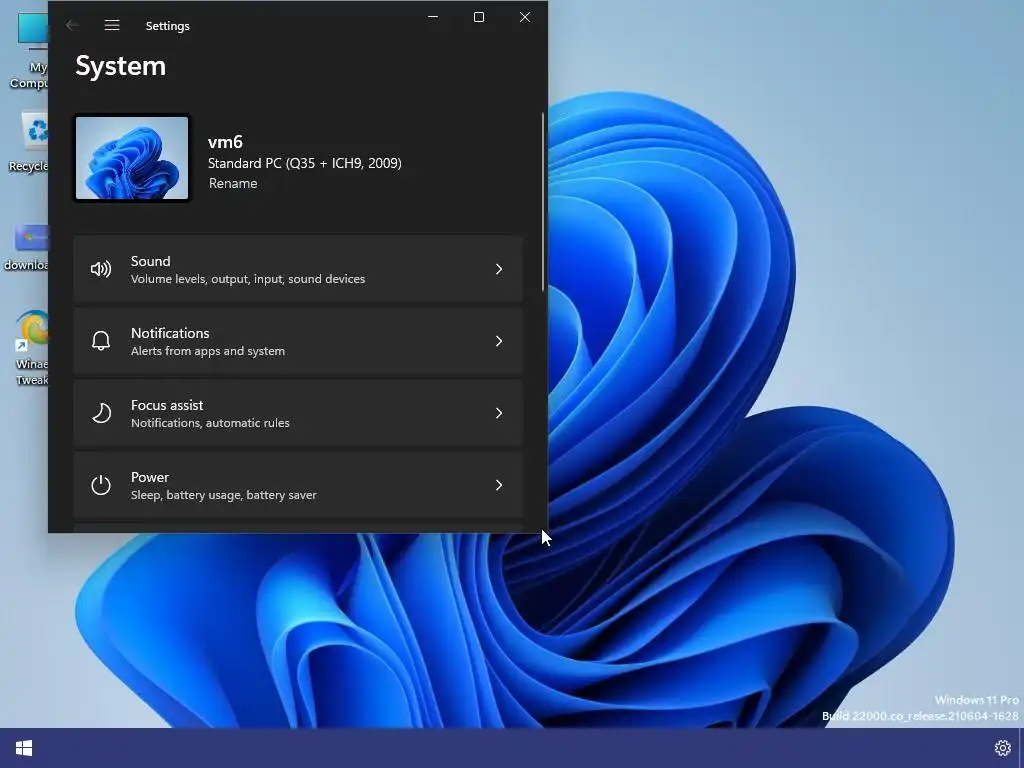Image resolution: width=1024 pixels, height=768 pixels.
Task: Click the Power icon
Action: [101, 485]
